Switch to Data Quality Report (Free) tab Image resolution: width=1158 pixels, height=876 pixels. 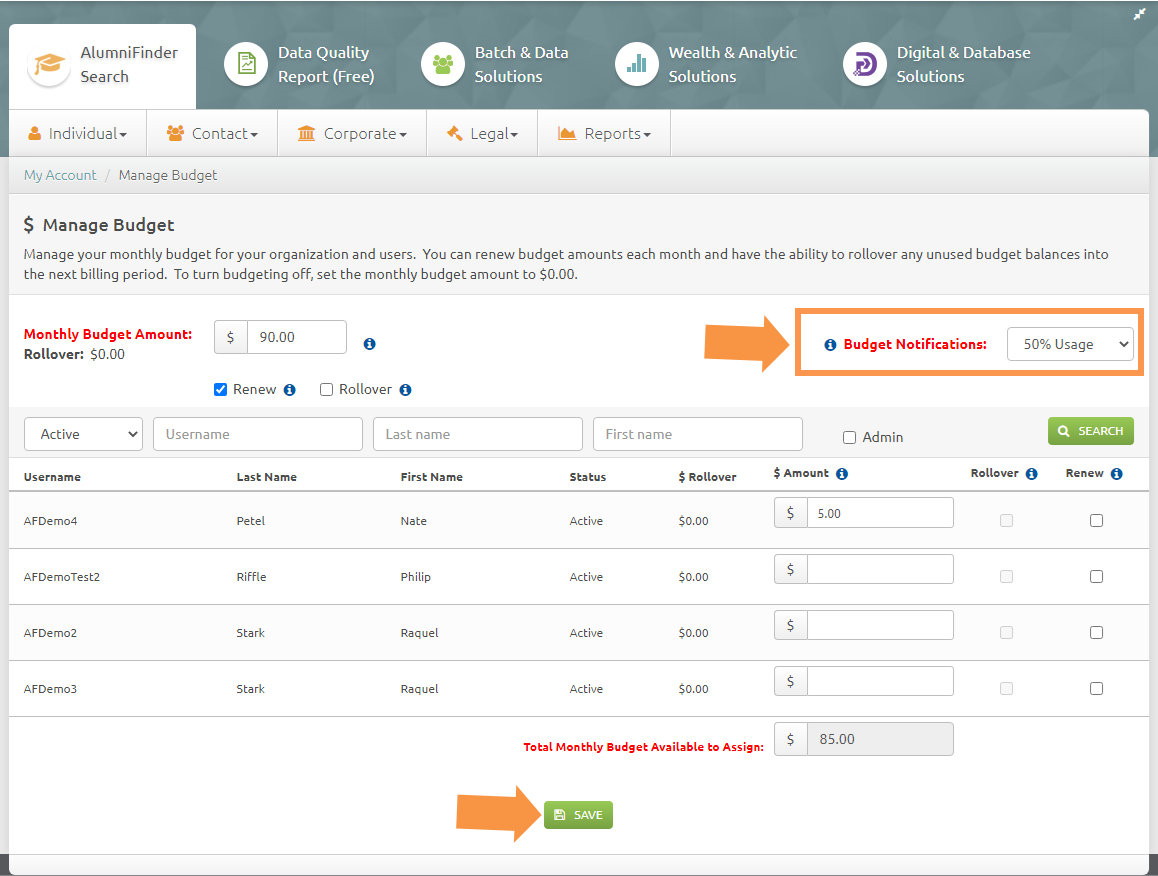click(x=300, y=65)
